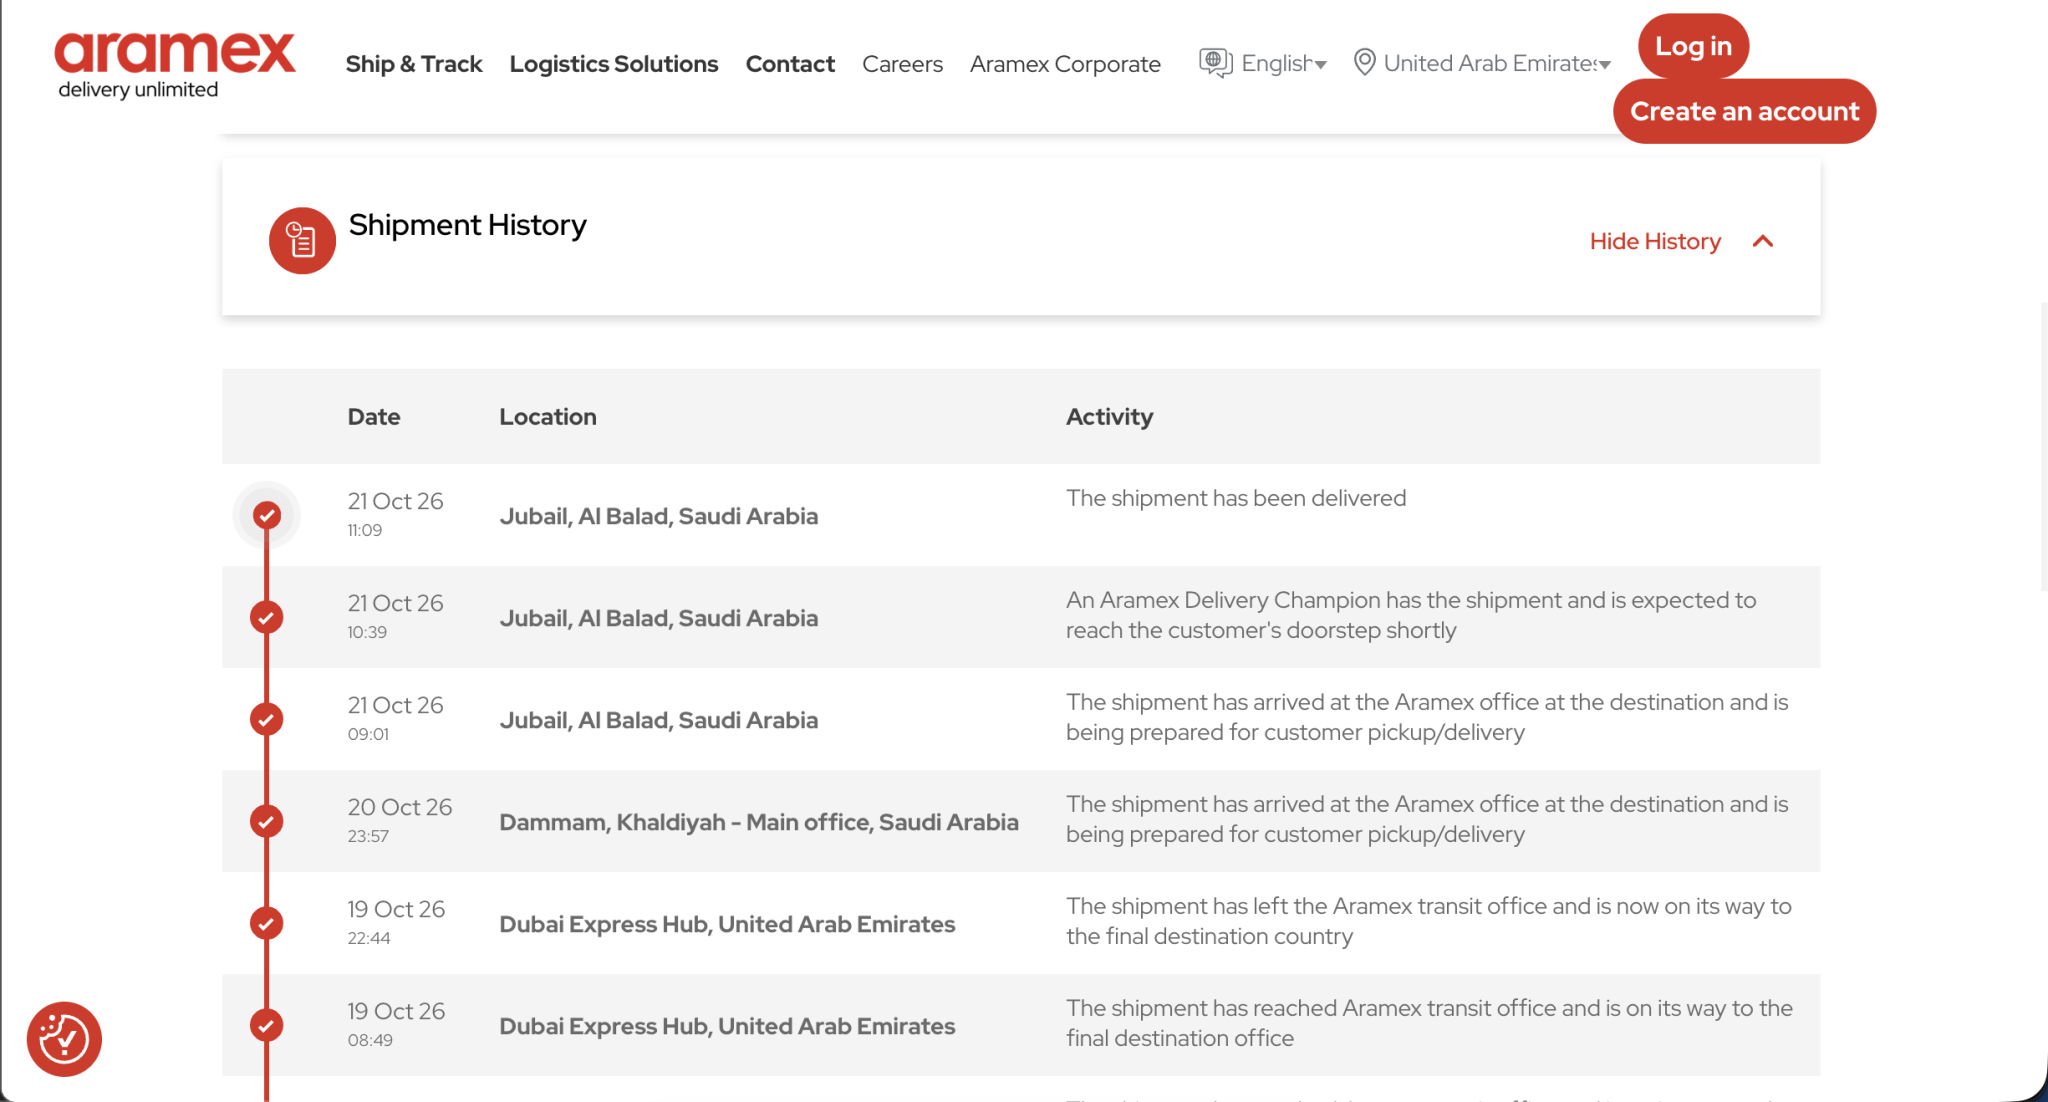Click the Date column header
Screen dimensions: 2048x1102
pos(374,417)
